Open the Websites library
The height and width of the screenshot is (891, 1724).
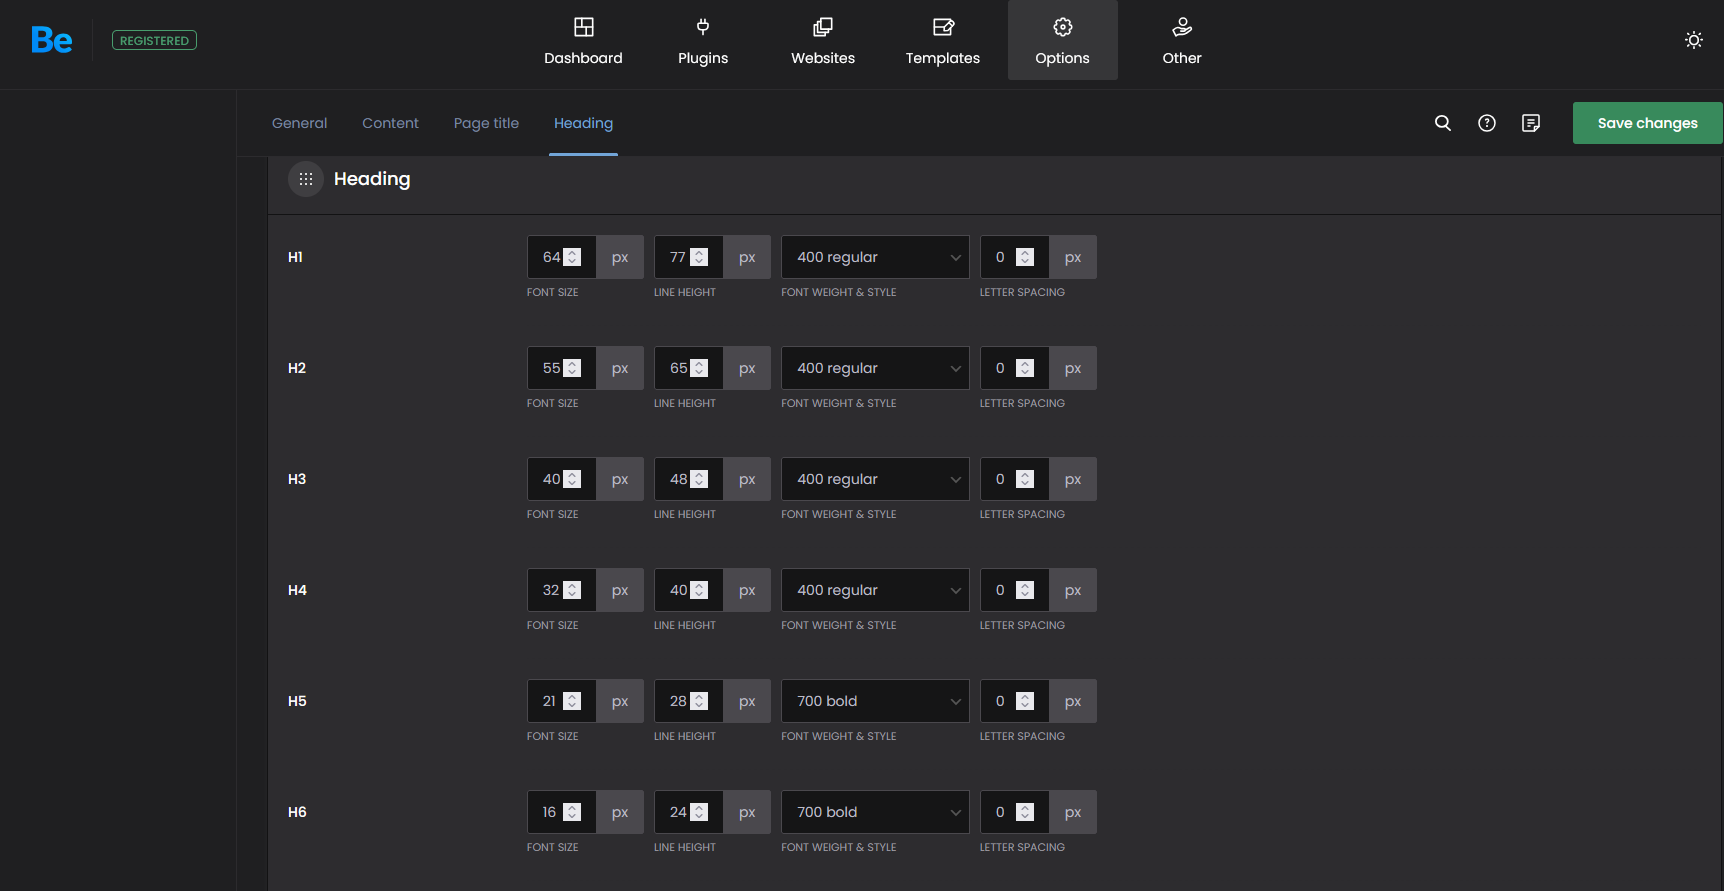coord(822,41)
